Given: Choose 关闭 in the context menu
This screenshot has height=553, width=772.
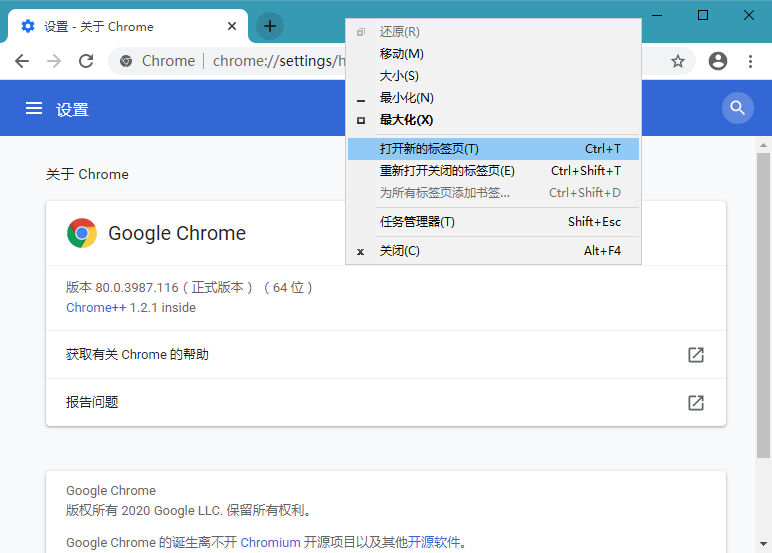Looking at the screenshot, I should coord(400,251).
